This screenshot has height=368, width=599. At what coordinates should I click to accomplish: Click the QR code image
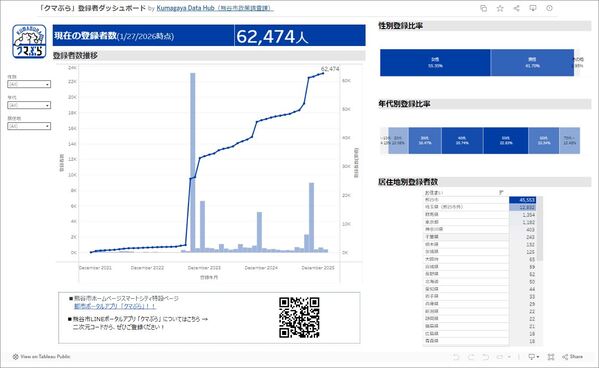(x=299, y=318)
